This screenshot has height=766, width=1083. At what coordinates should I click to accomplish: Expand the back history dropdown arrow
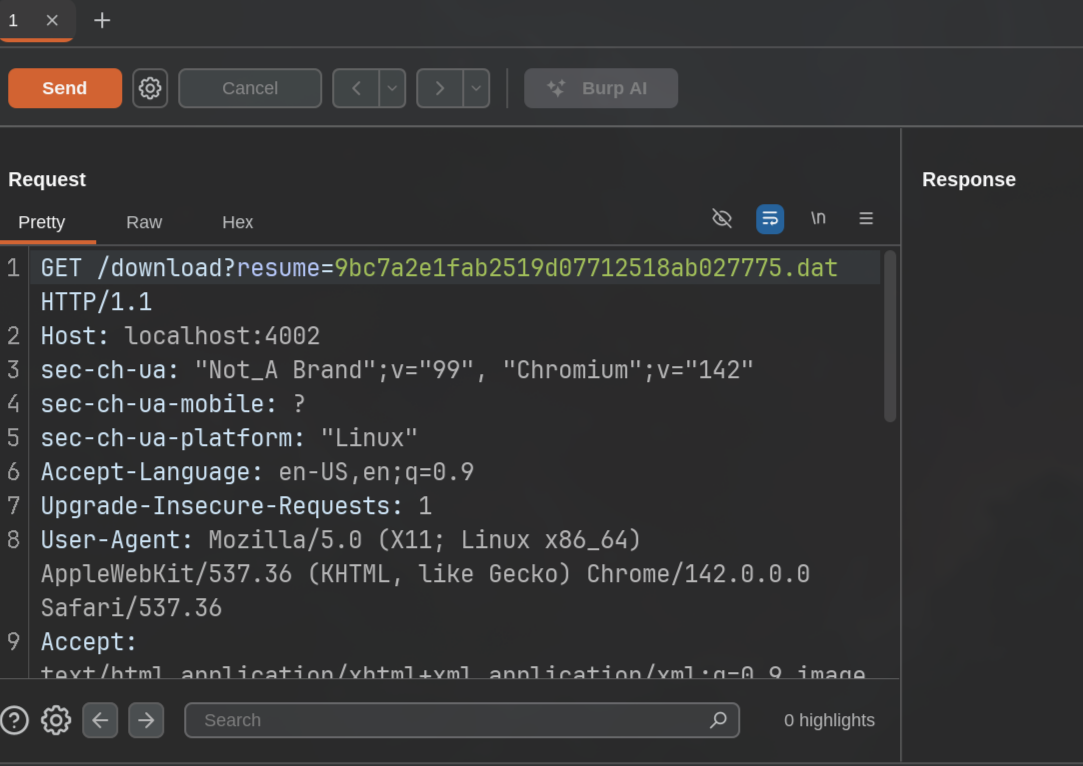coord(392,88)
